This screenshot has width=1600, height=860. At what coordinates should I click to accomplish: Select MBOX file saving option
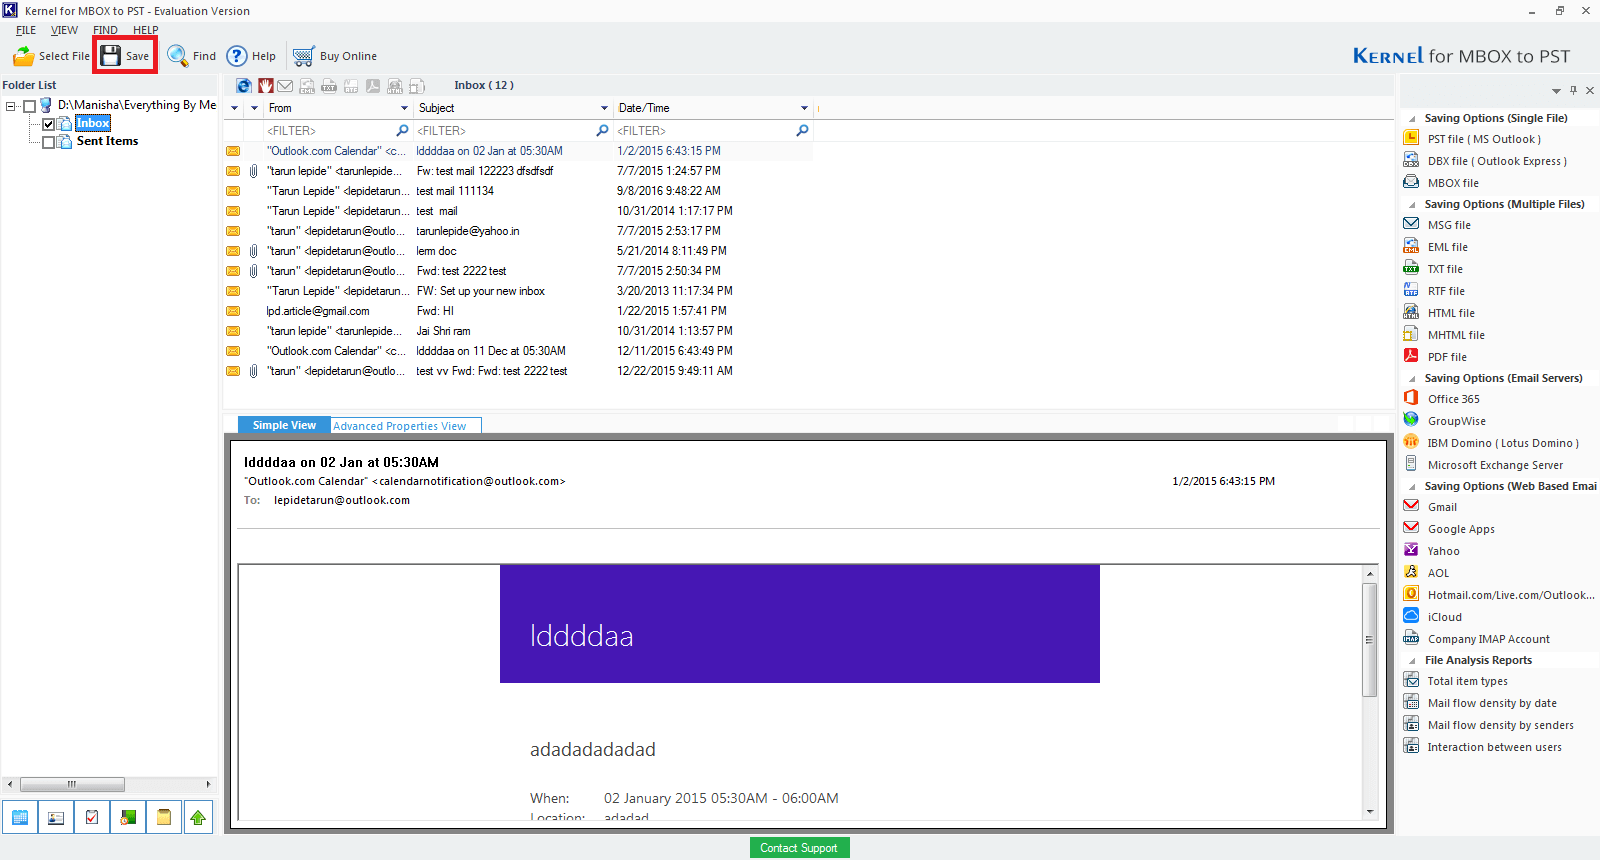(1441, 183)
